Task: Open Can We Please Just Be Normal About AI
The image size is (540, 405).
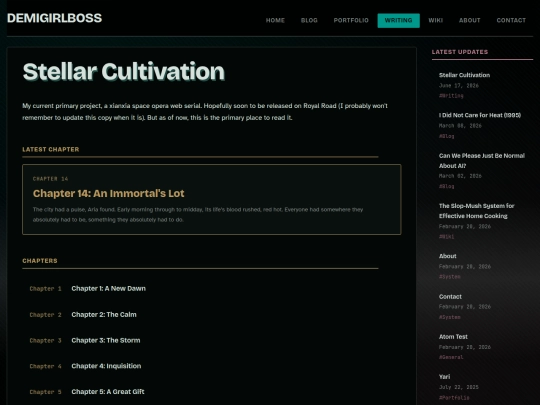Action: [482, 161]
